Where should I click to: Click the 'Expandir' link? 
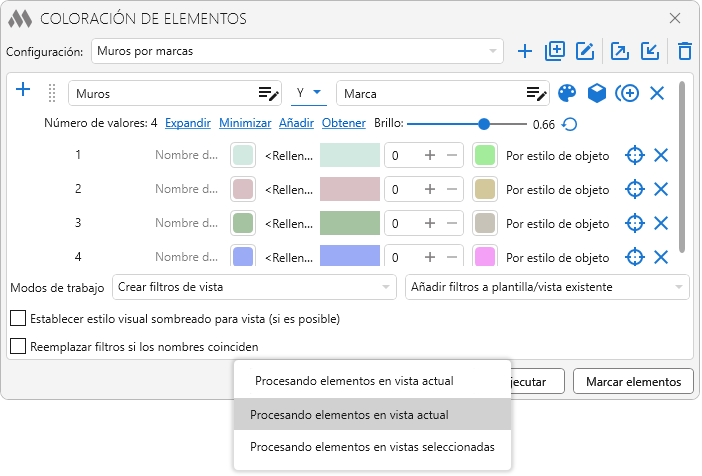pos(187,123)
